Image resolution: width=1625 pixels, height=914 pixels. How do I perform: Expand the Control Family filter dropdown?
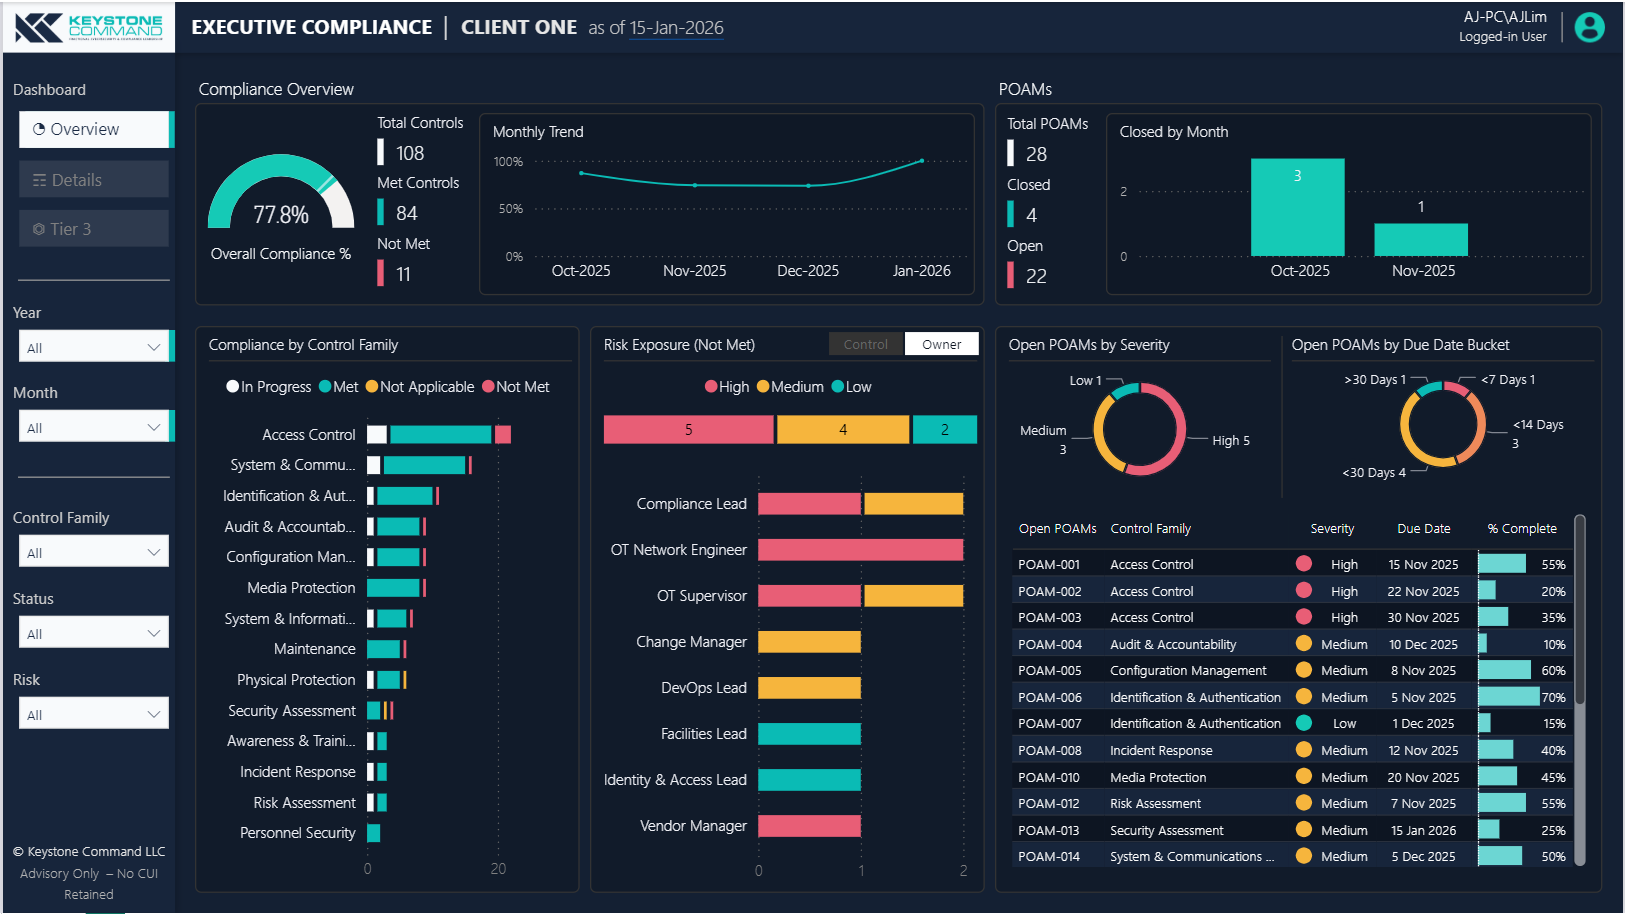tap(93, 552)
